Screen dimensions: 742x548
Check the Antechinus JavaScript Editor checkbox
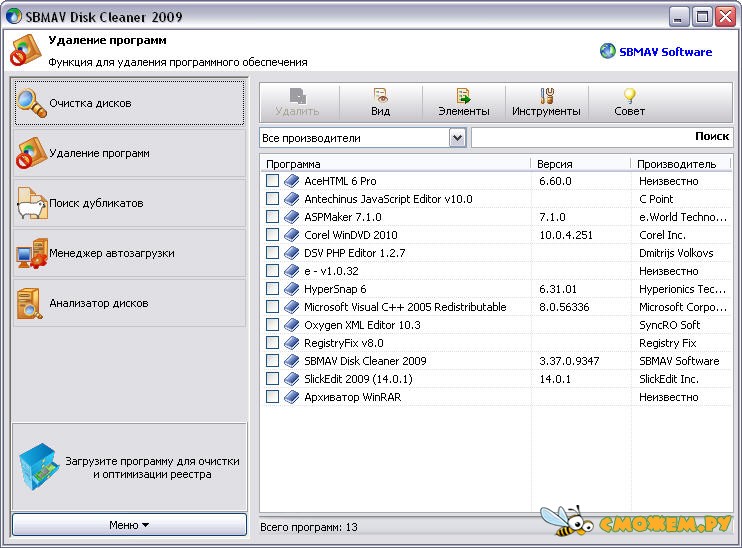point(272,199)
